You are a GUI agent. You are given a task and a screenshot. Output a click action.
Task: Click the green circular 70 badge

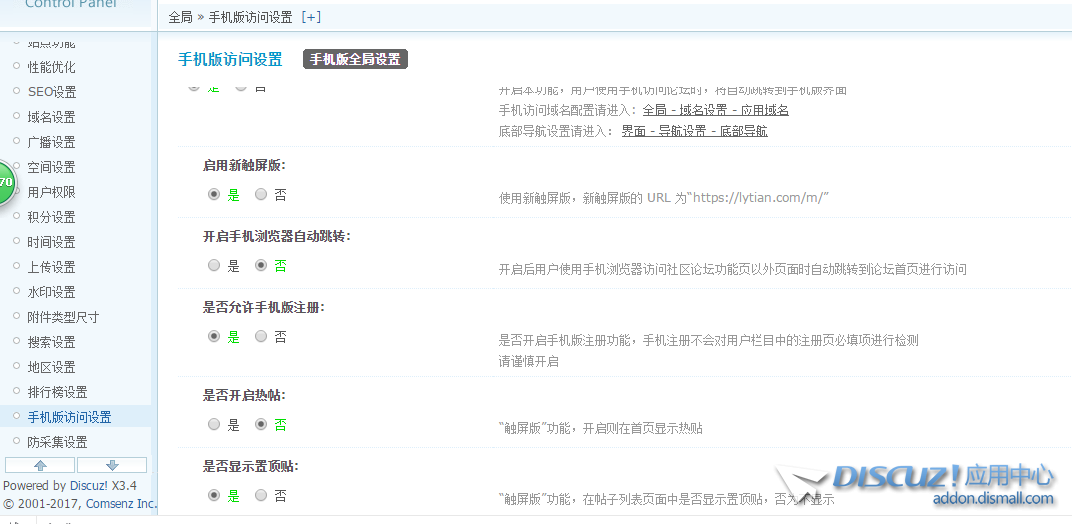pyautogui.click(x=5, y=182)
